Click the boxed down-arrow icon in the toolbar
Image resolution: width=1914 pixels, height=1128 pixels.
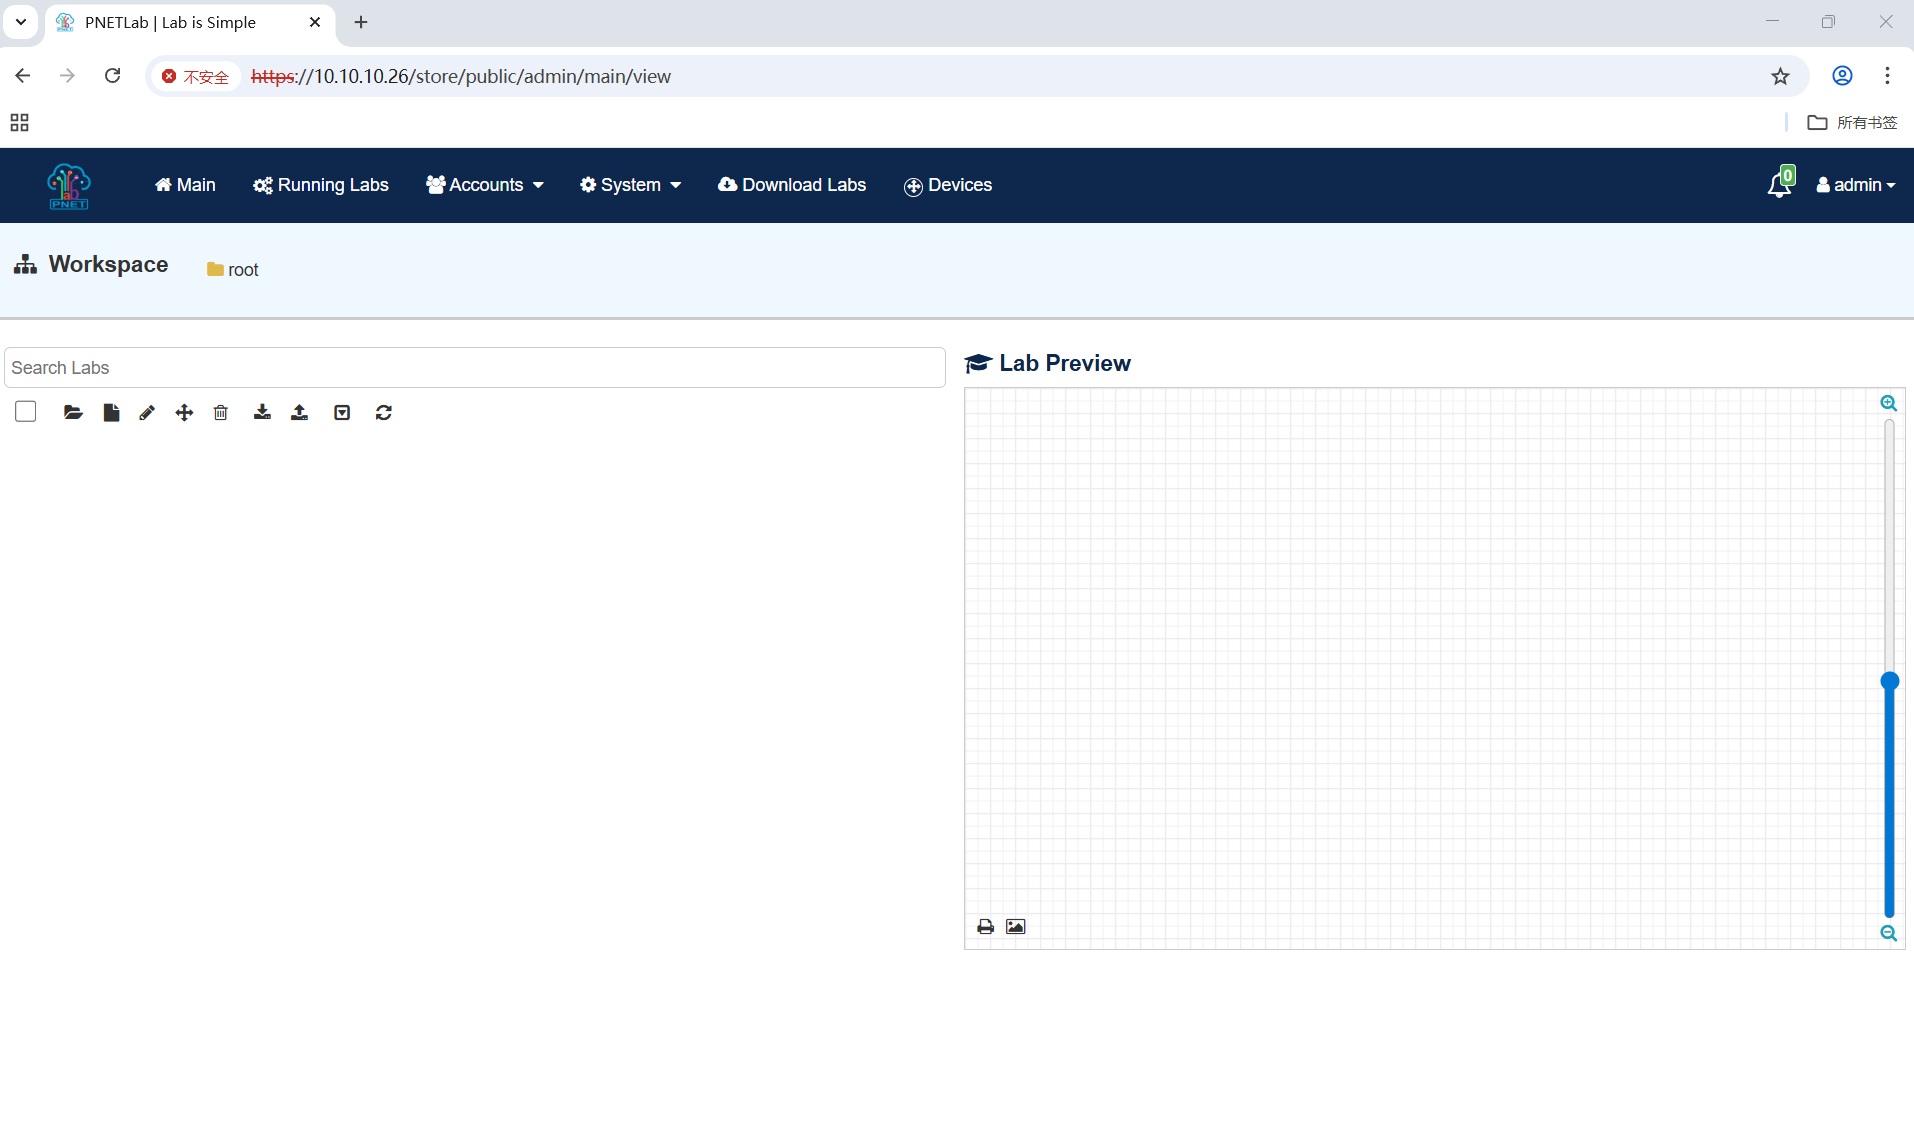click(x=342, y=413)
